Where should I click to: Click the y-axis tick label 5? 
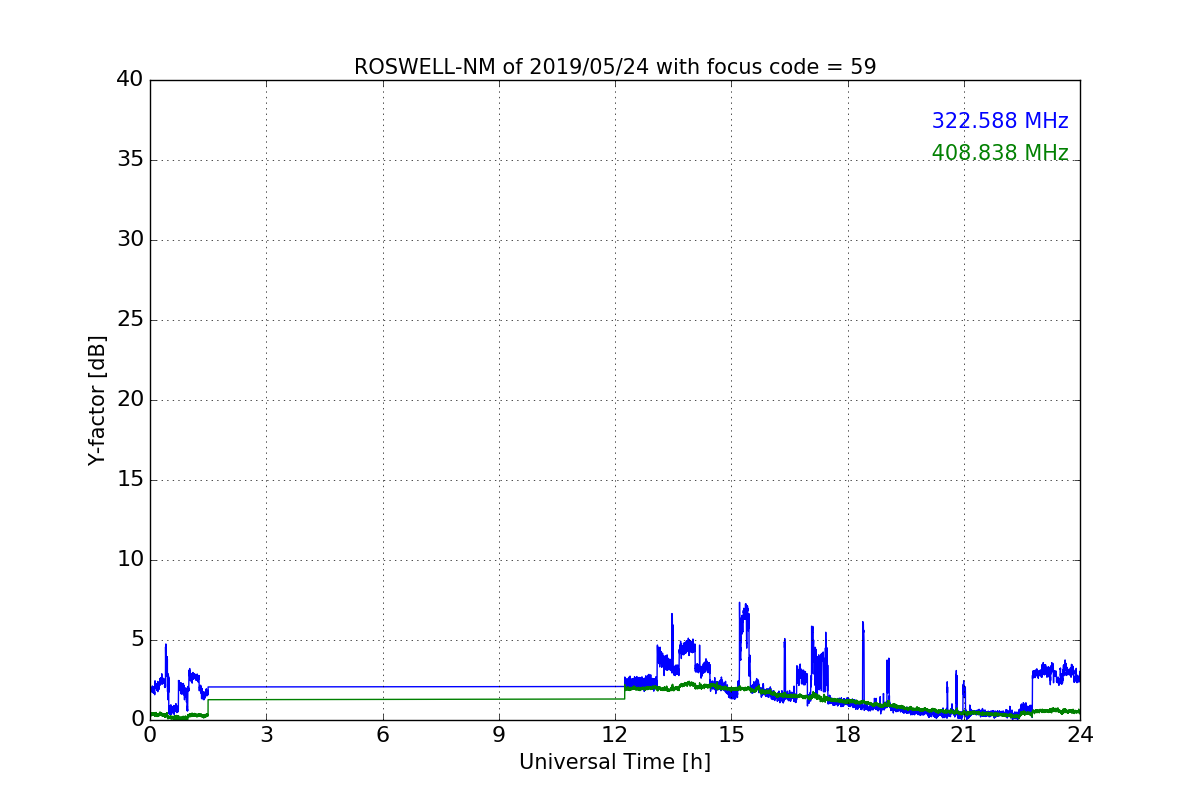pos(137,640)
